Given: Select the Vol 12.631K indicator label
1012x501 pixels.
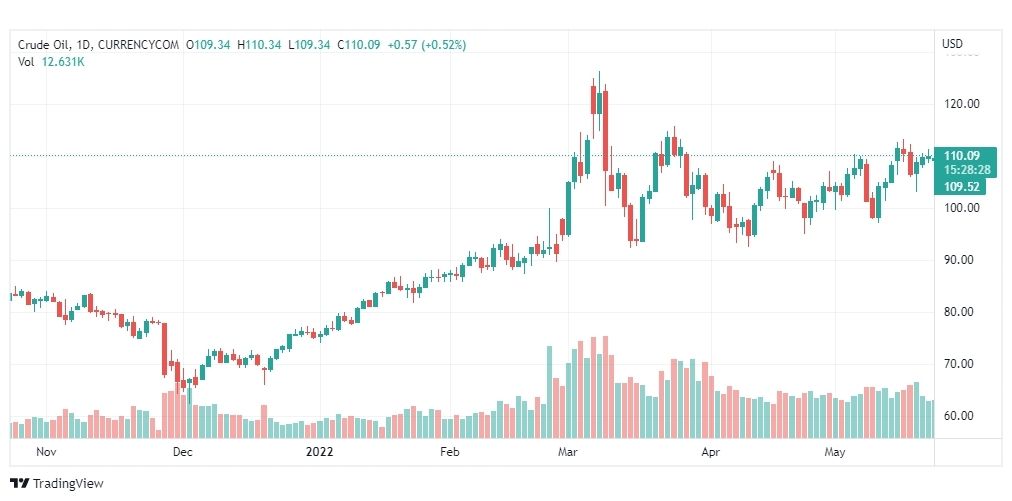Looking at the screenshot, I should point(51,62).
